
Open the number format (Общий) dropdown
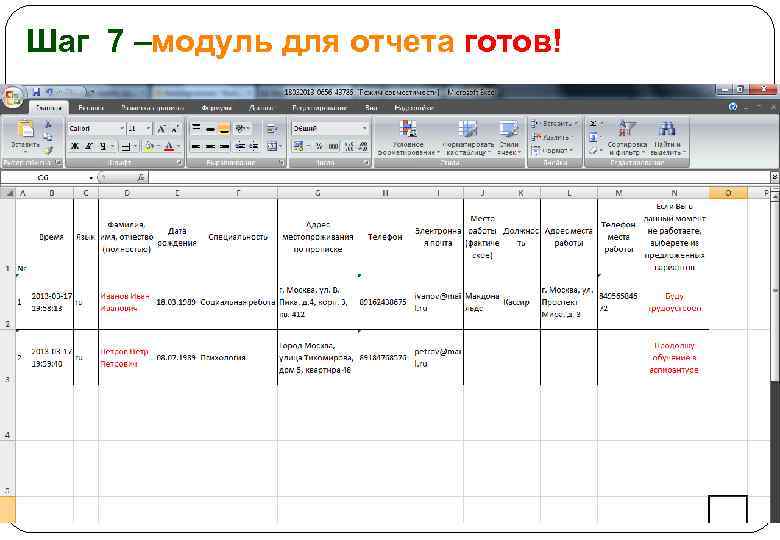(365, 129)
